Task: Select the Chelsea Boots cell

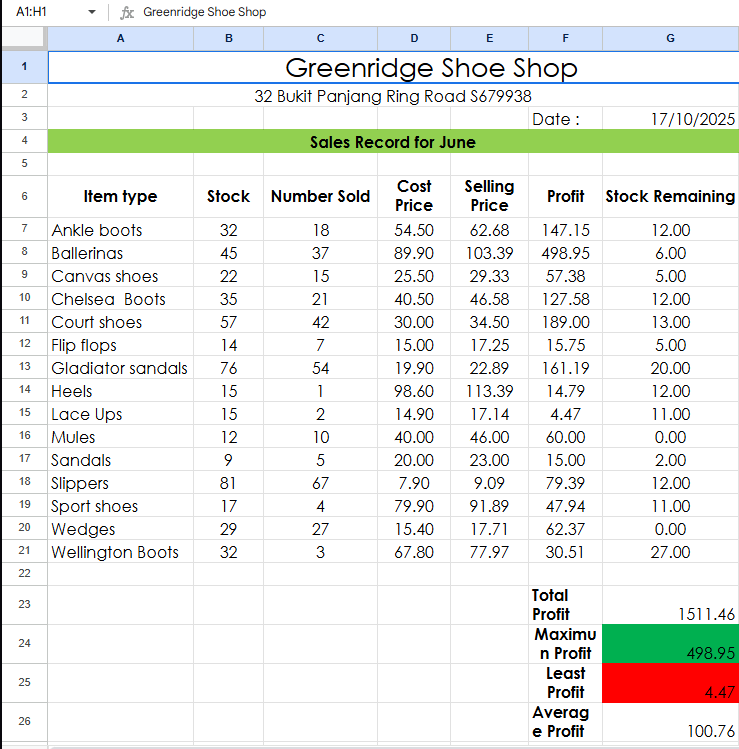Action: pyautogui.click(x=120, y=298)
